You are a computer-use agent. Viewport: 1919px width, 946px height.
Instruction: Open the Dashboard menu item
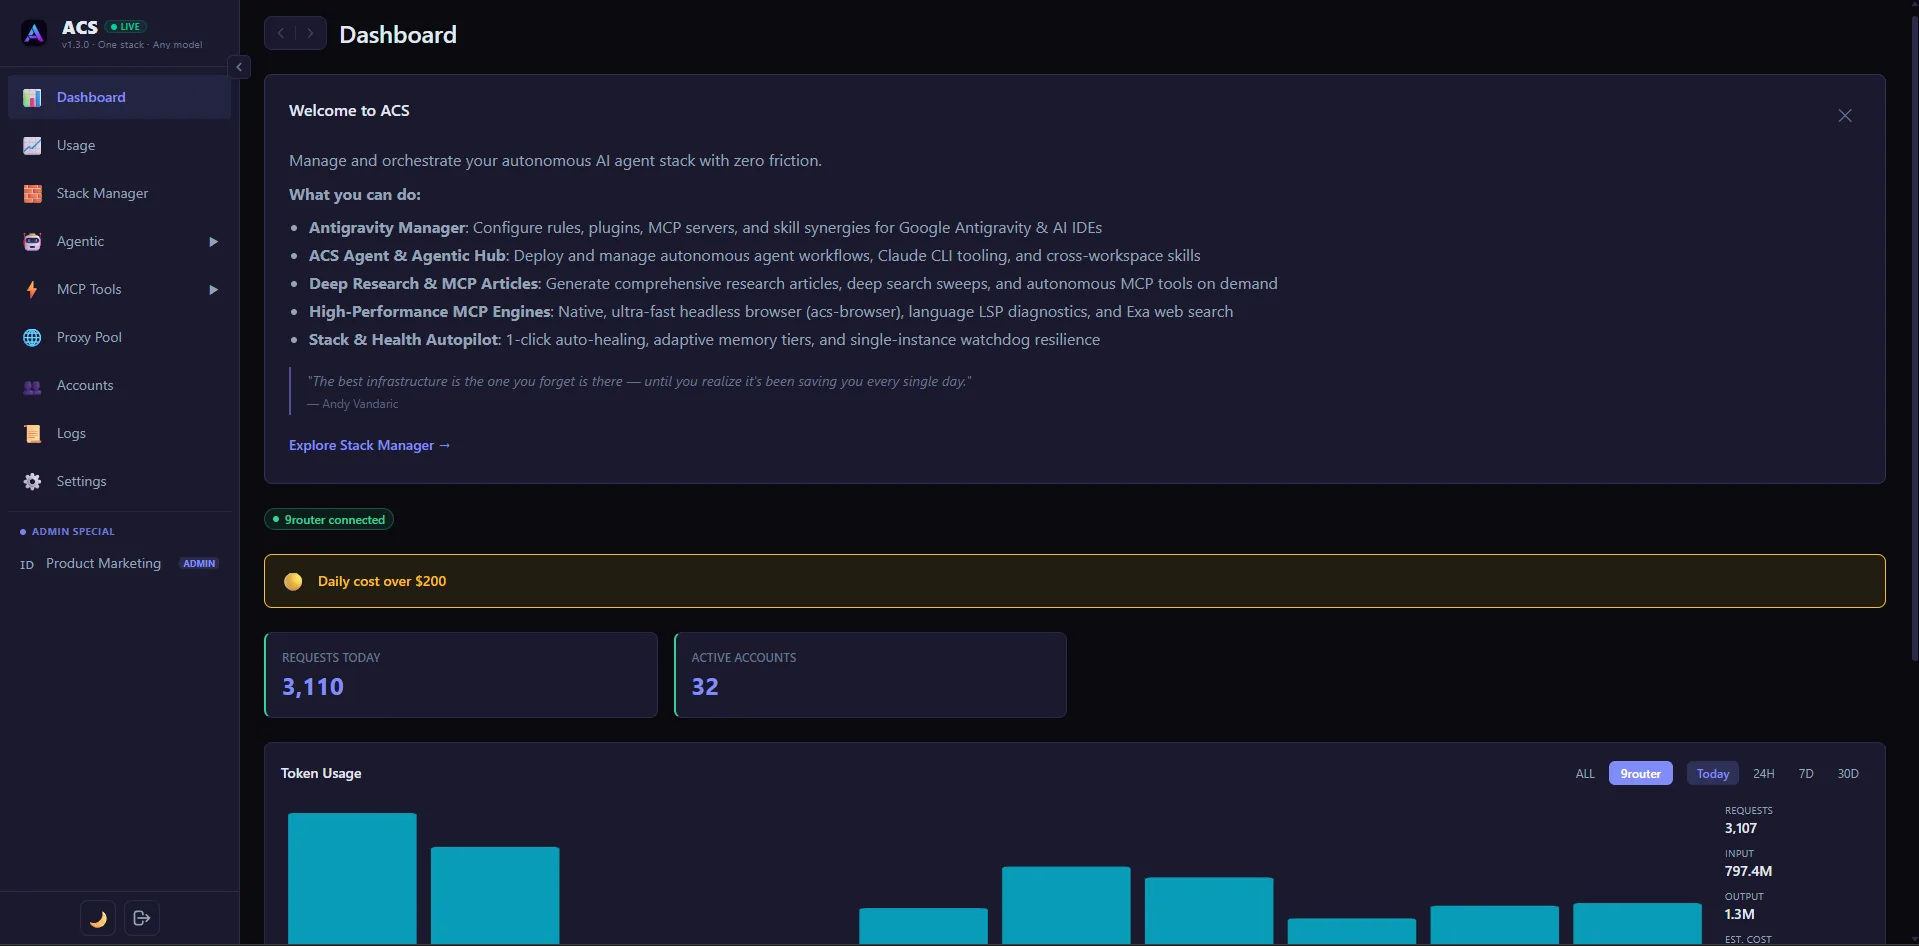tap(119, 97)
